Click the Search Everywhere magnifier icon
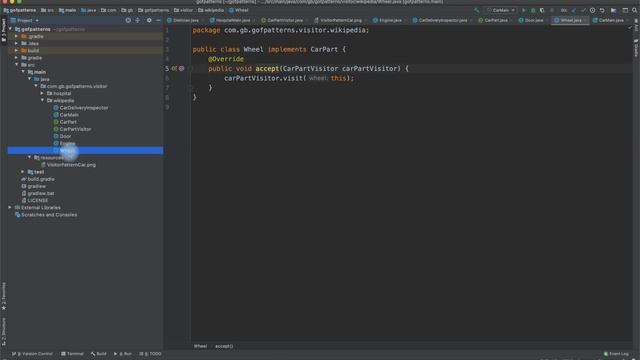Screen dimensions: 640x360 [635, 10]
